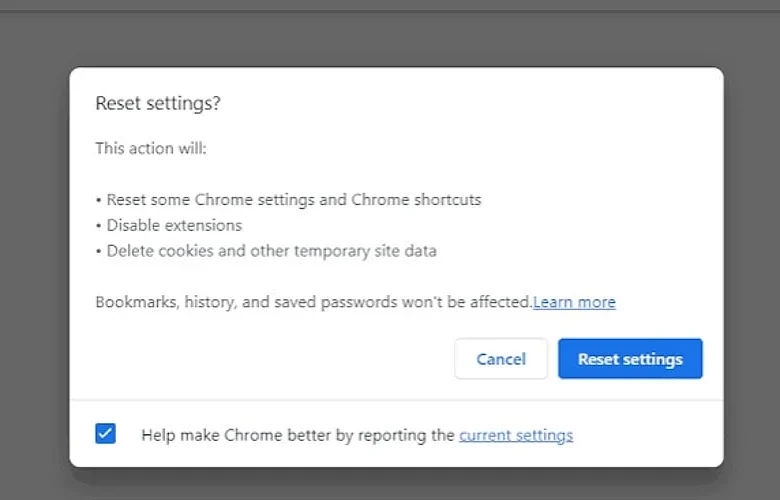Open the current settings link
The width and height of the screenshot is (780, 500).
pos(516,435)
